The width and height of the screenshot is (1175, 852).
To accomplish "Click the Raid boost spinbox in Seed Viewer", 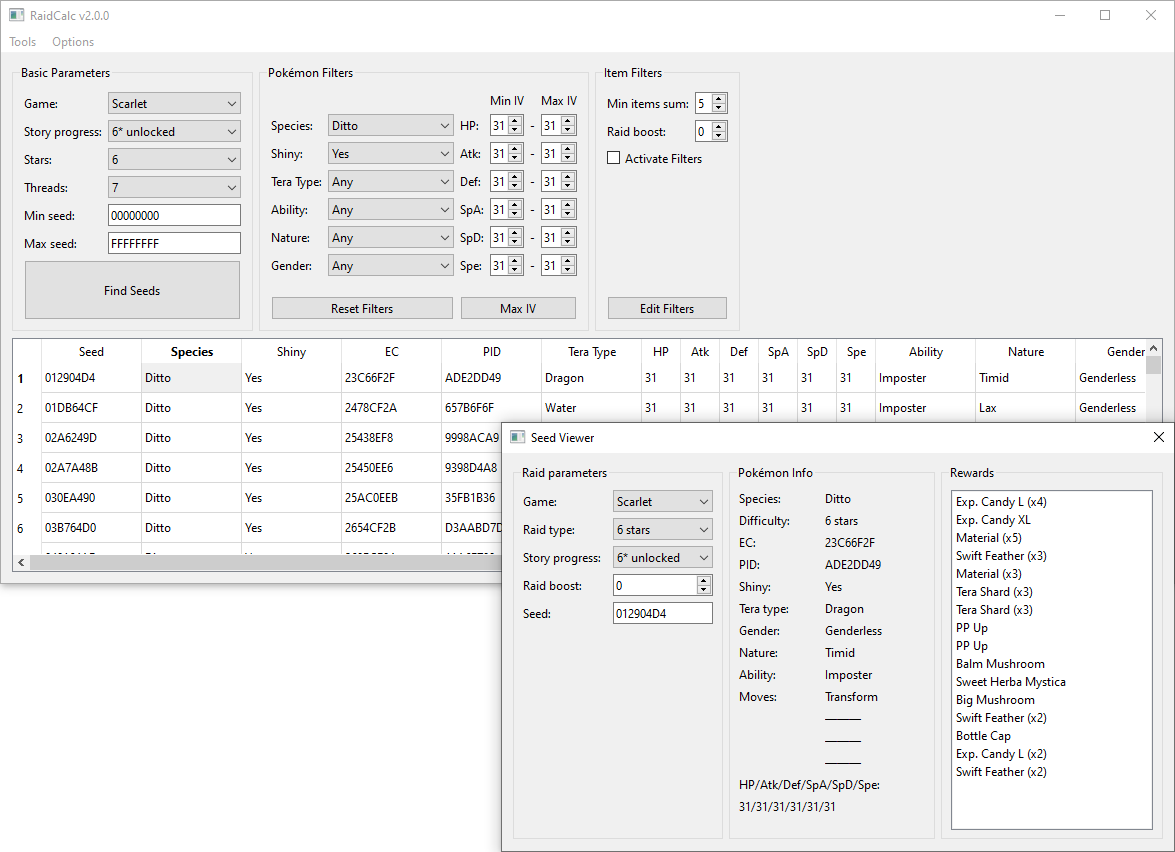I will (x=662, y=585).
